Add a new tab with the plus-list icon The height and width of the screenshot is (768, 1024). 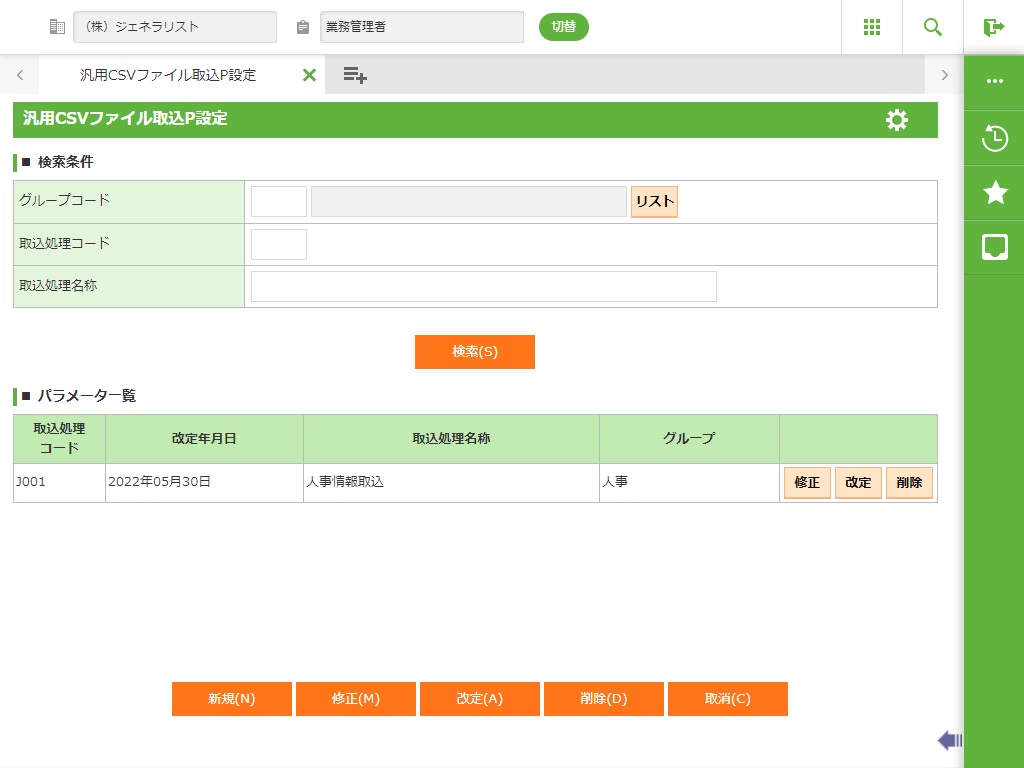(x=355, y=75)
